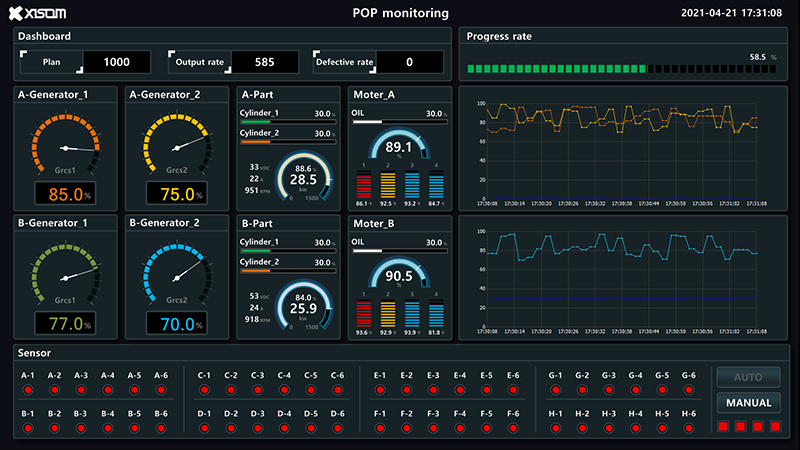Click the A-Part 28.5 kW circular gauge
800x450 pixels.
coord(303,178)
